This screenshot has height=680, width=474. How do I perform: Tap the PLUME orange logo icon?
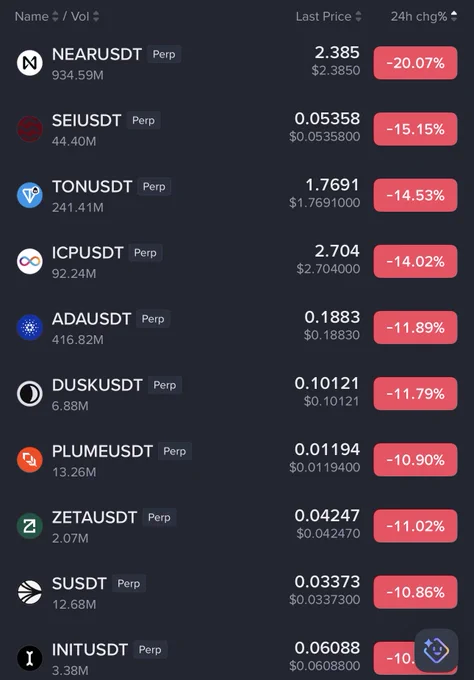[29, 460]
